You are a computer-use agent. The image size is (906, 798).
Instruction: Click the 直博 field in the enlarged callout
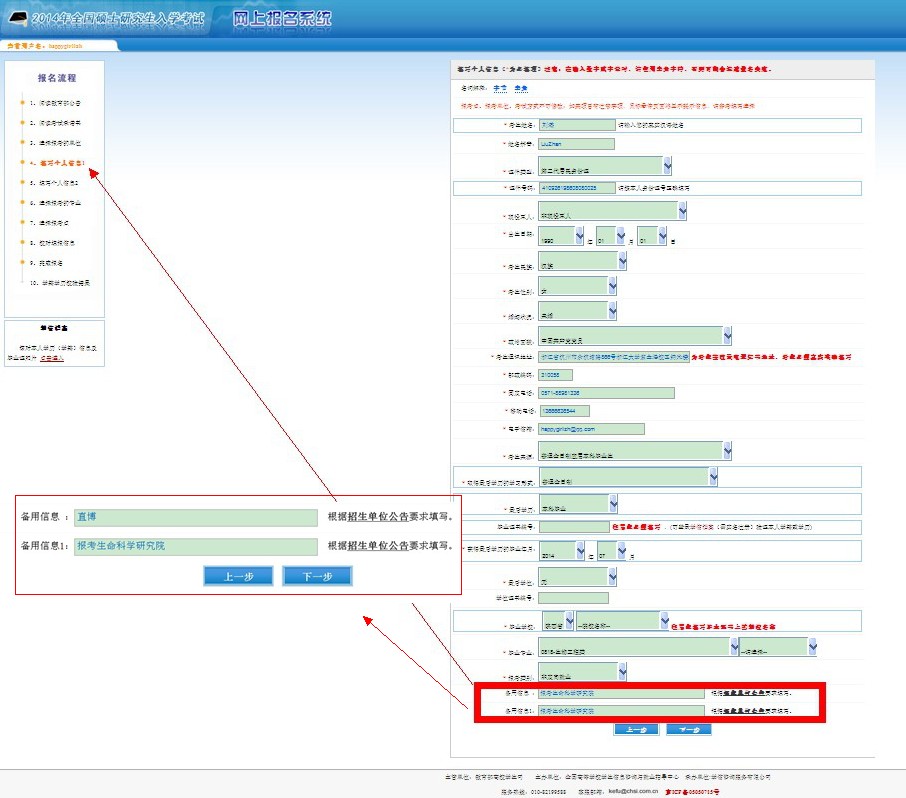(x=195, y=518)
